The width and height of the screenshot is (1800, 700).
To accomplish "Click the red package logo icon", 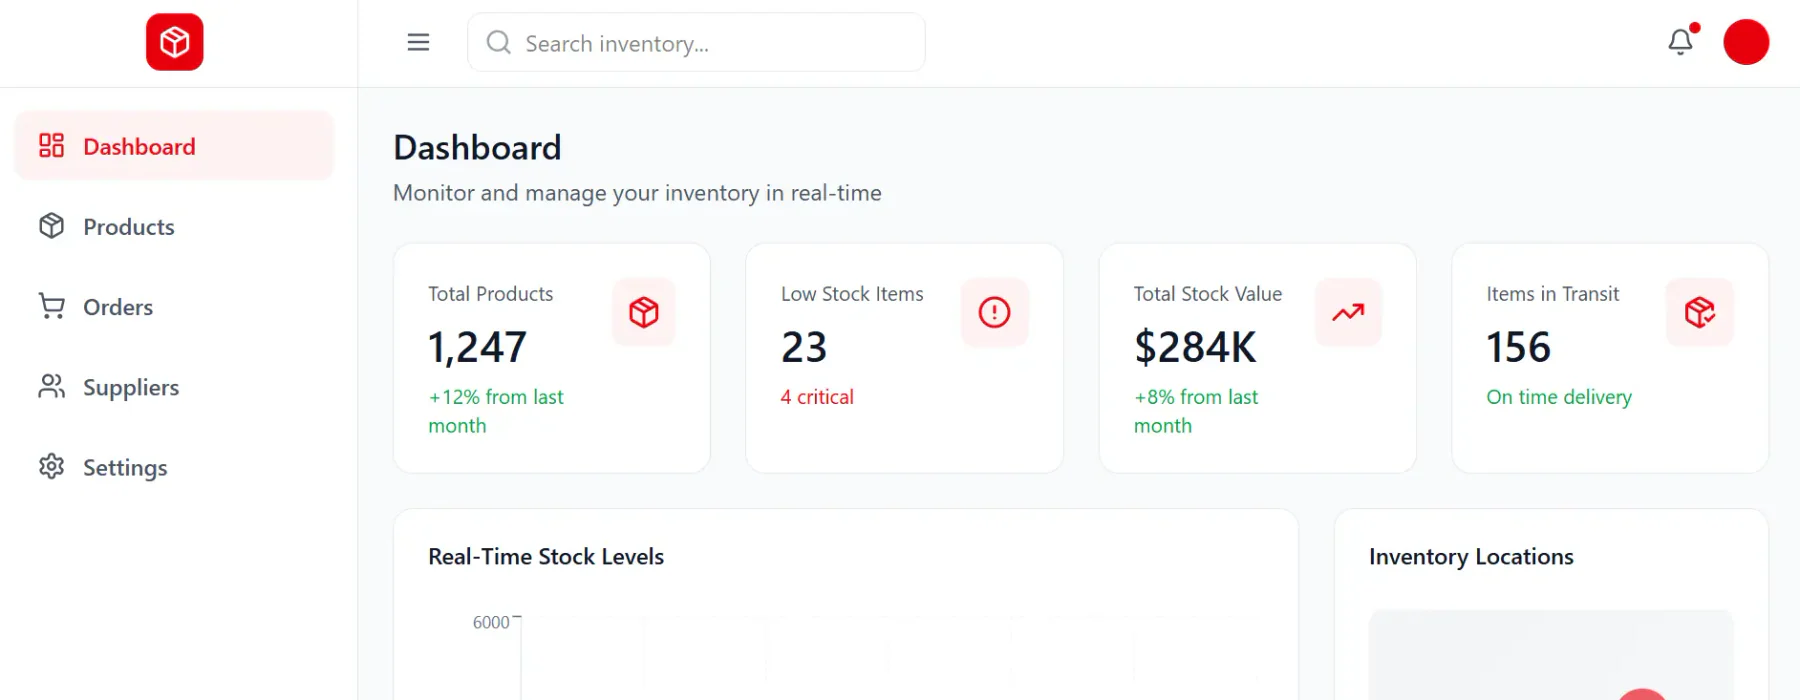I will (175, 42).
